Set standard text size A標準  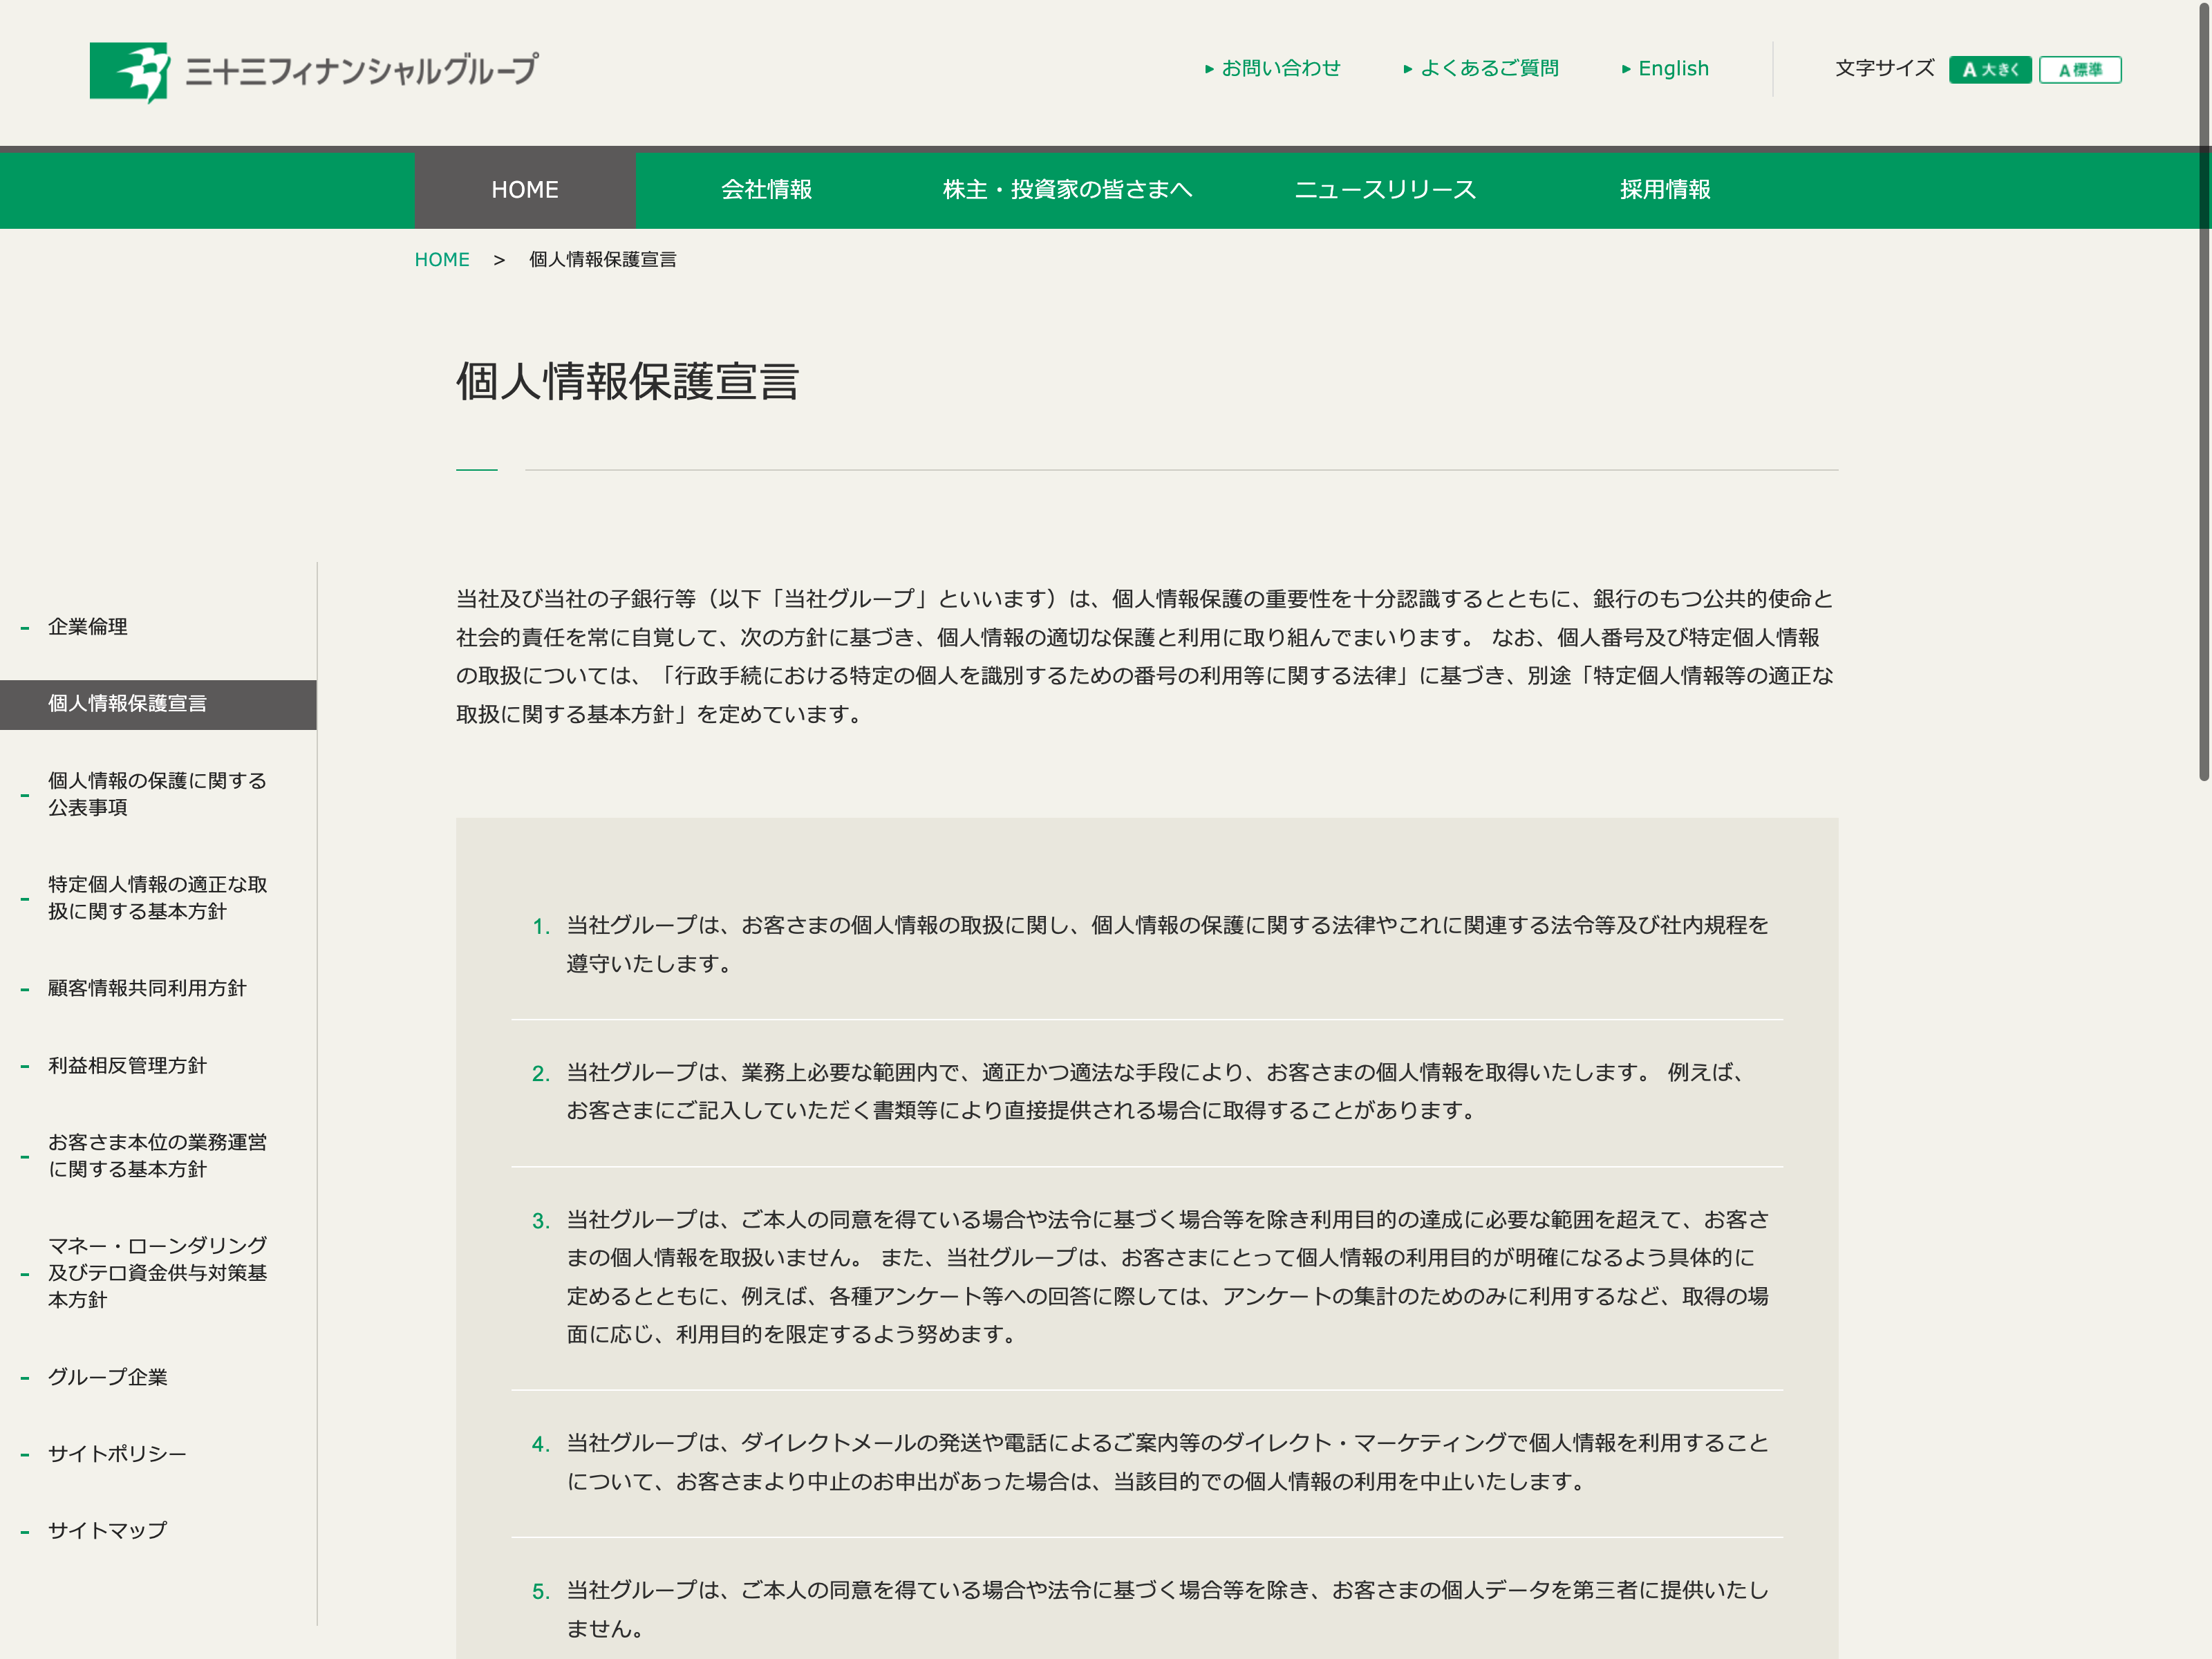click(2079, 70)
